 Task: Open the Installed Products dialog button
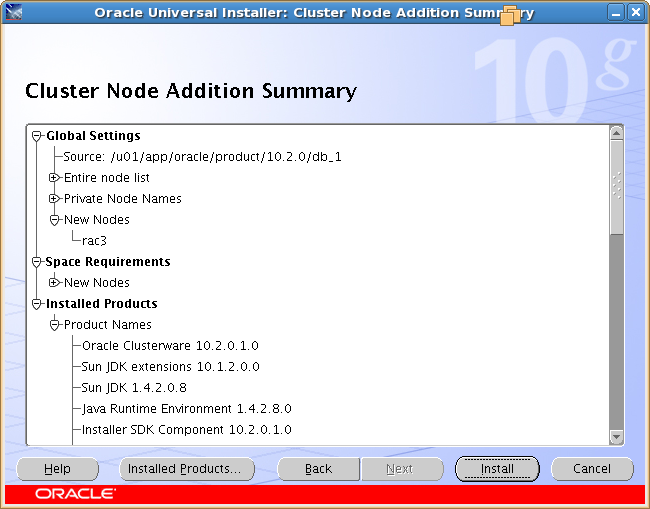click(187, 469)
